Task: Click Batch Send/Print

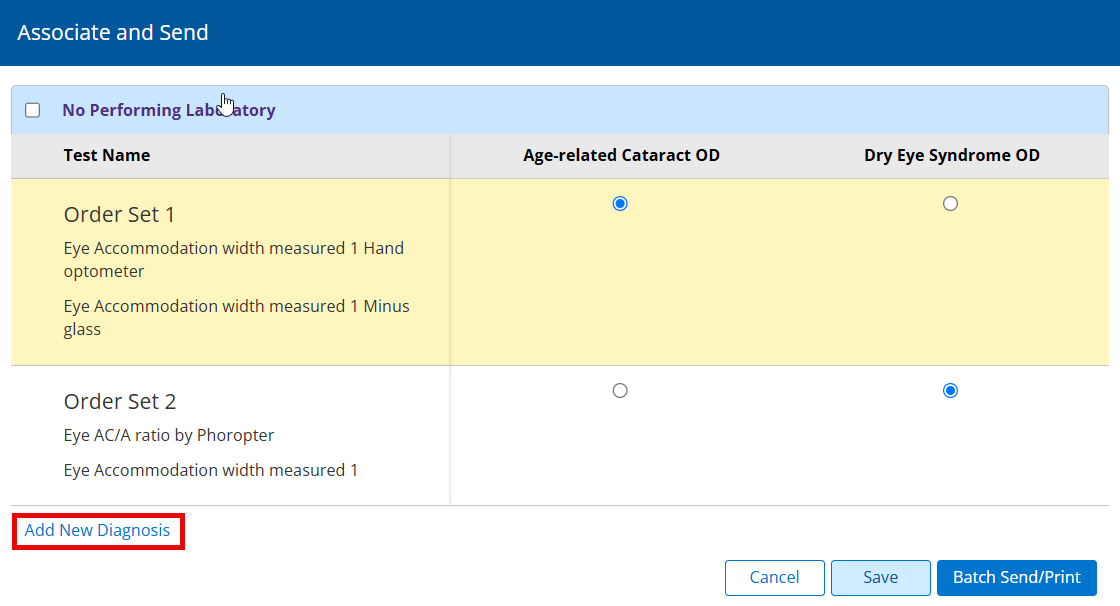Action: [1016, 577]
